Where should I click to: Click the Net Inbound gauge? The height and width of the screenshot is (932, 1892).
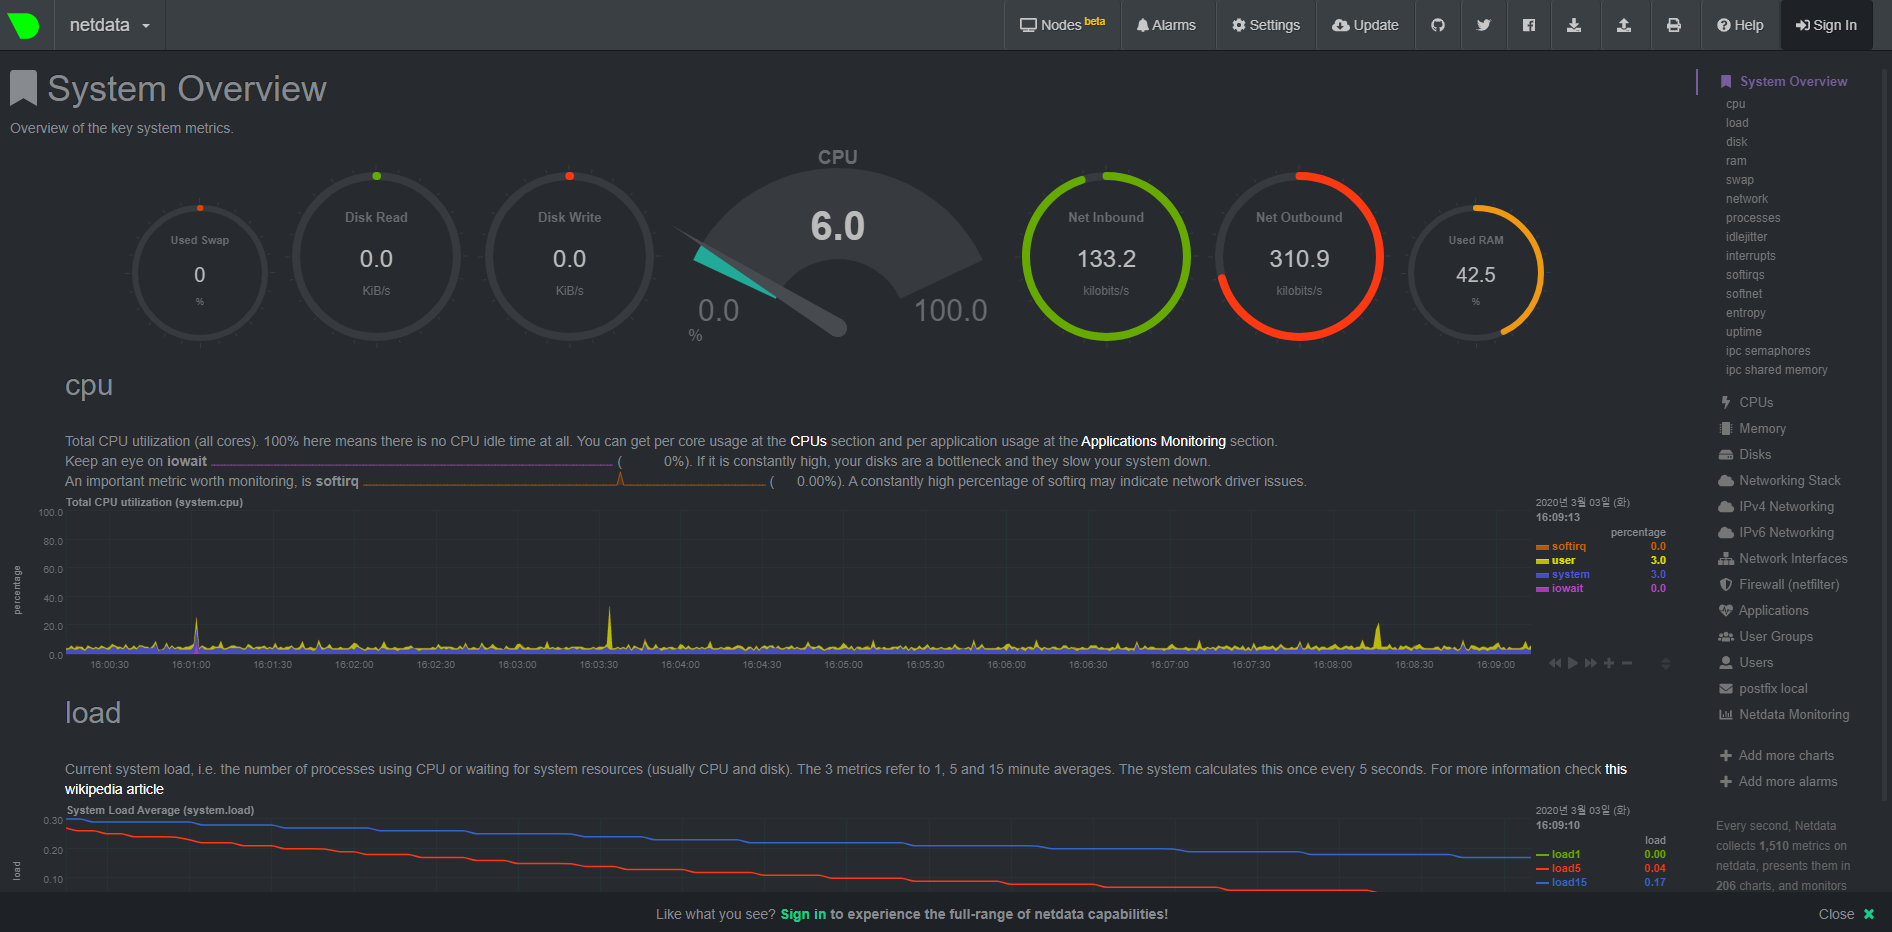(1106, 257)
